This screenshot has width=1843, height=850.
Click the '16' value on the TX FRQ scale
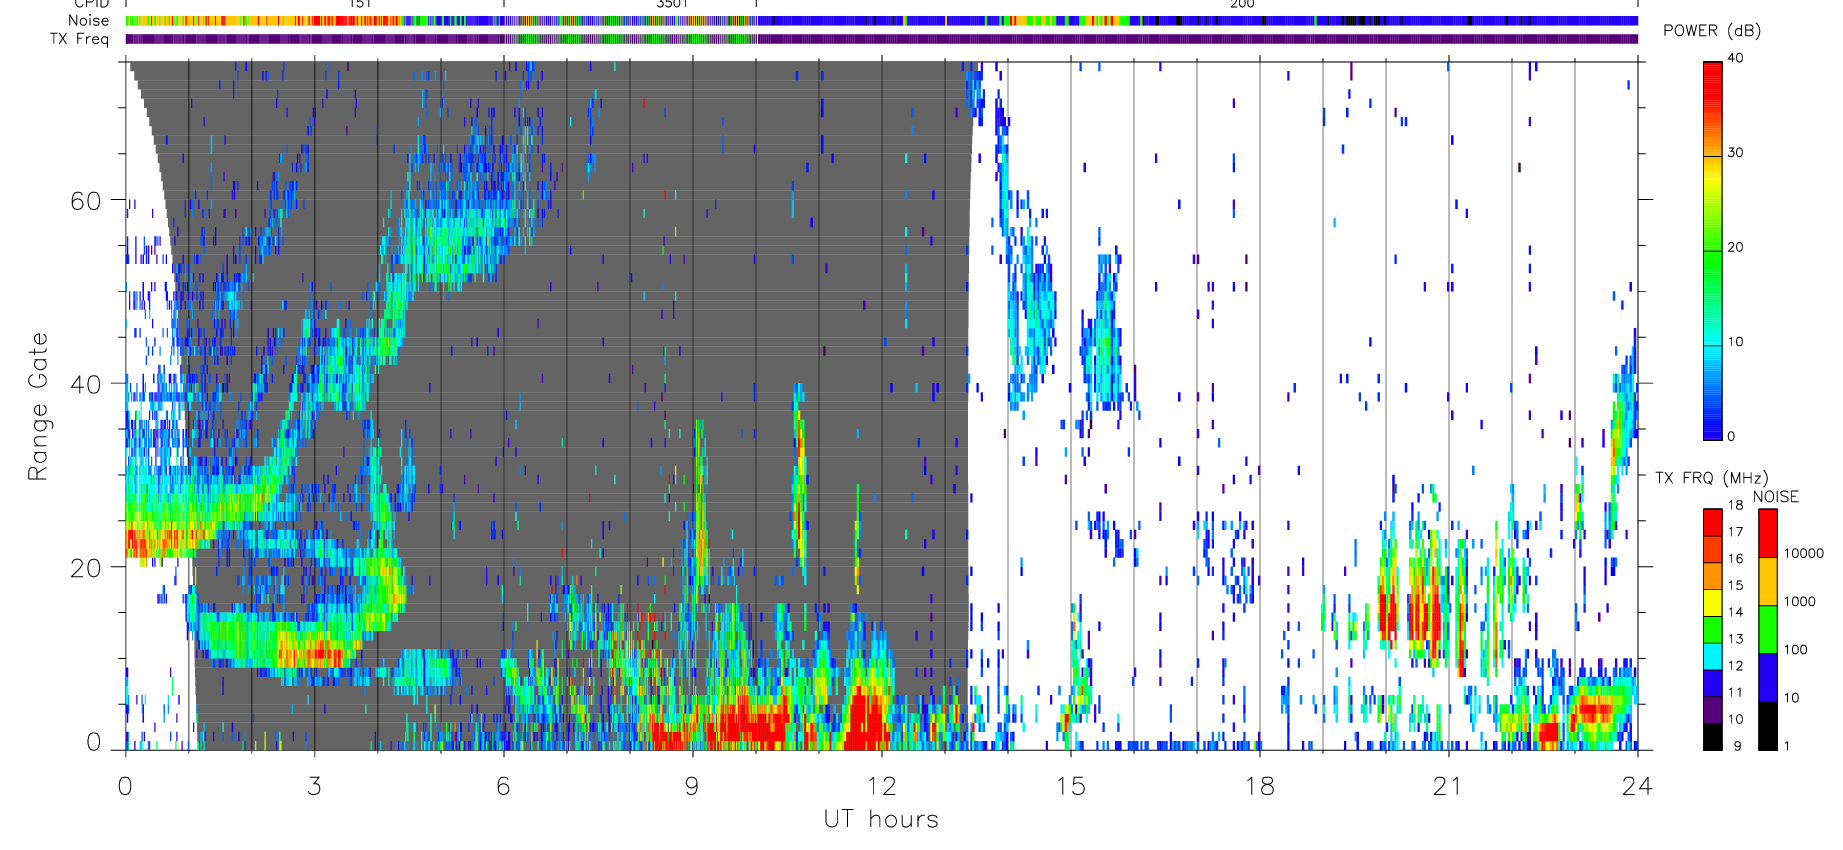(x=1735, y=559)
